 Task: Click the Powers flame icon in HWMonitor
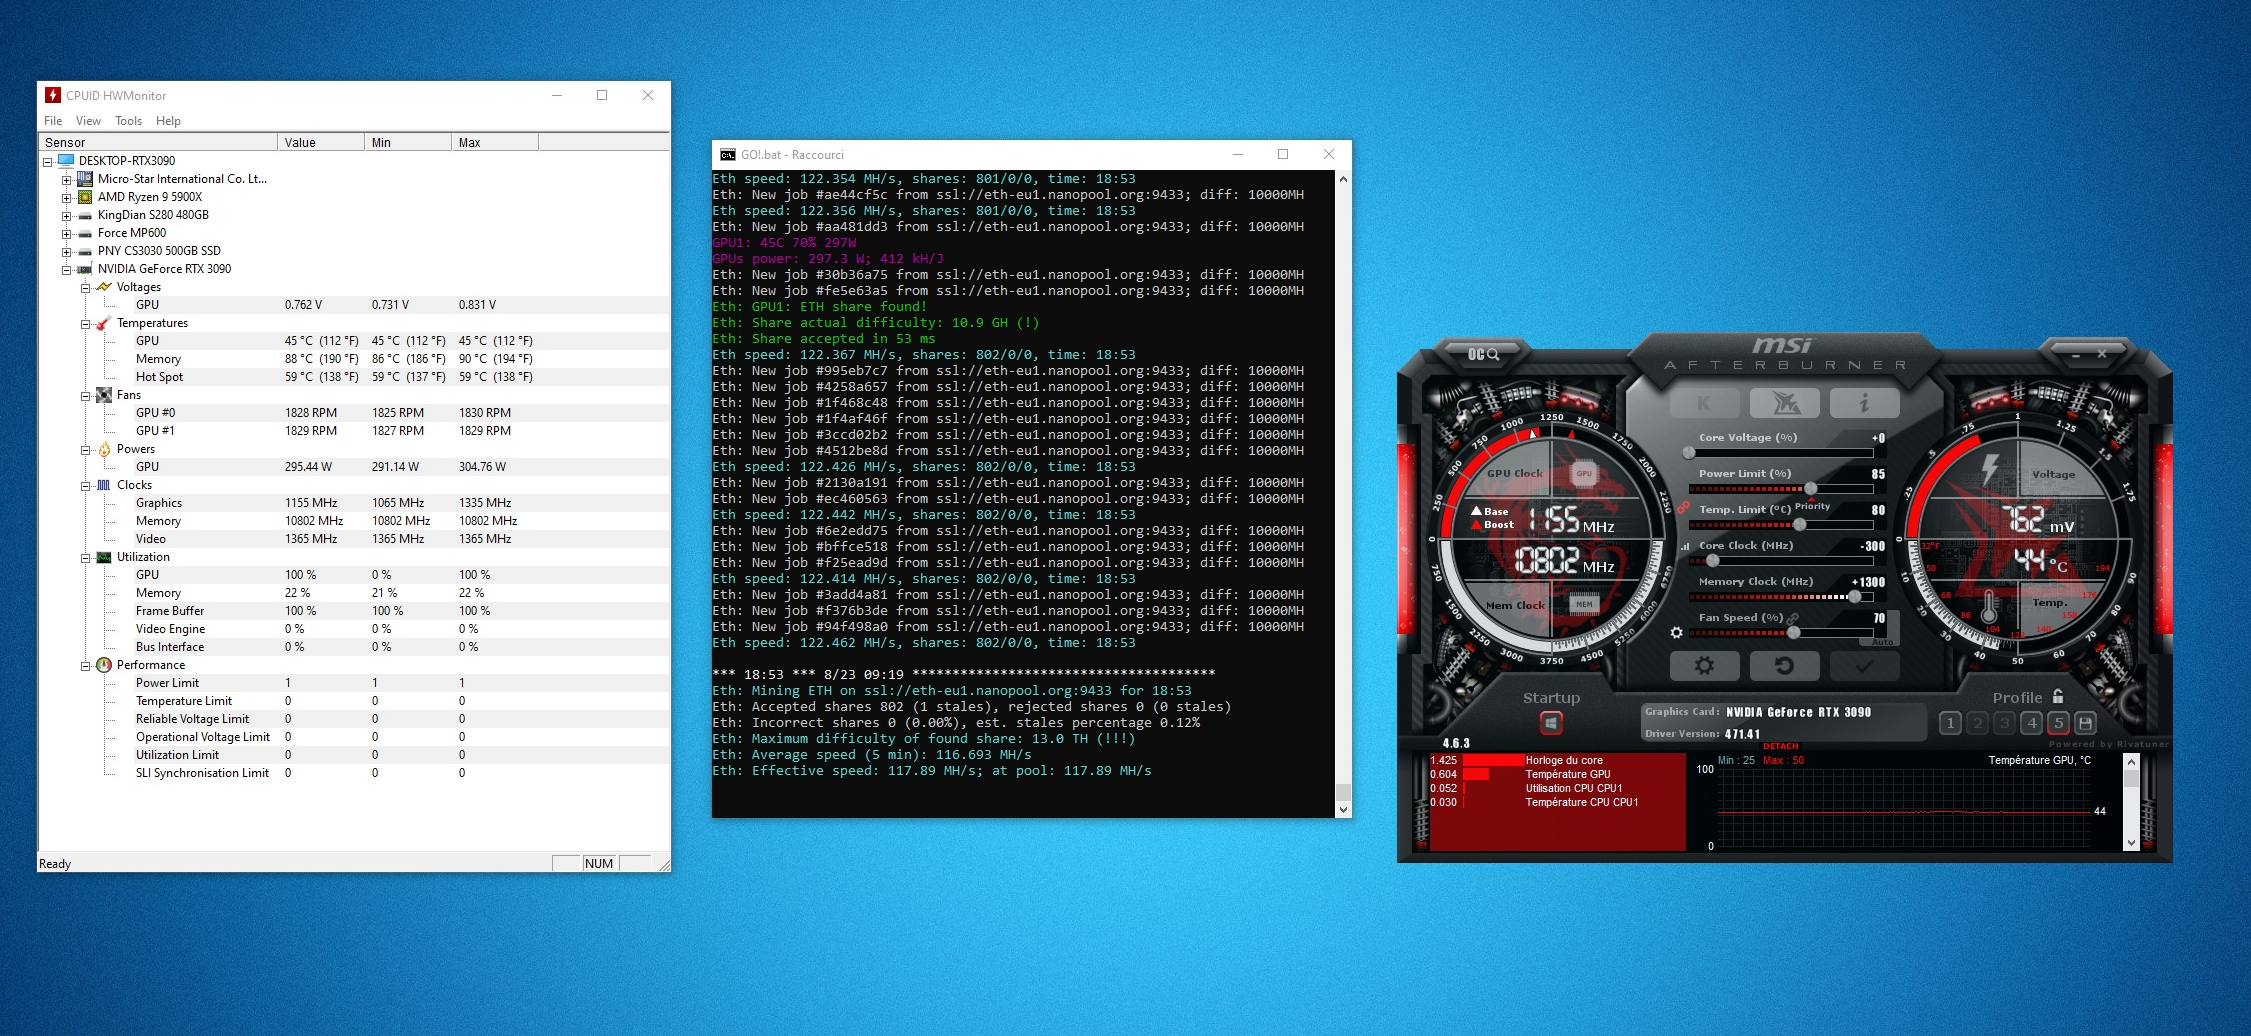click(104, 449)
